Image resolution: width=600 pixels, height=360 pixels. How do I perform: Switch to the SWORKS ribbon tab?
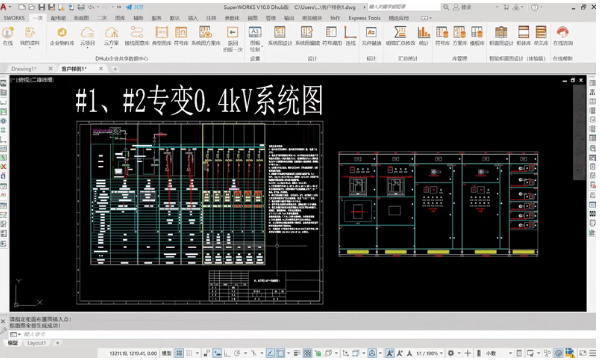[x=14, y=18]
